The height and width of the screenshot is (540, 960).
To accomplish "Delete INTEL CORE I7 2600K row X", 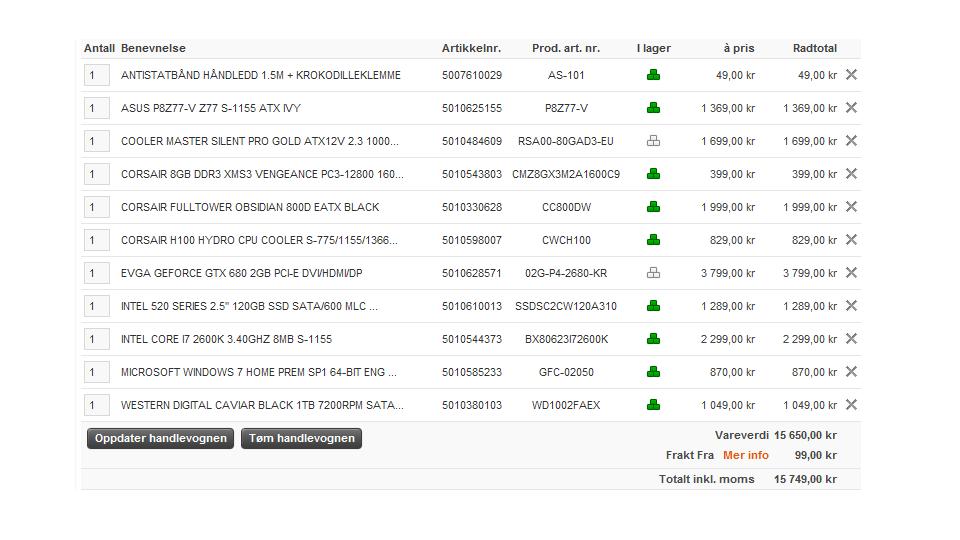I will coord(851,339).
